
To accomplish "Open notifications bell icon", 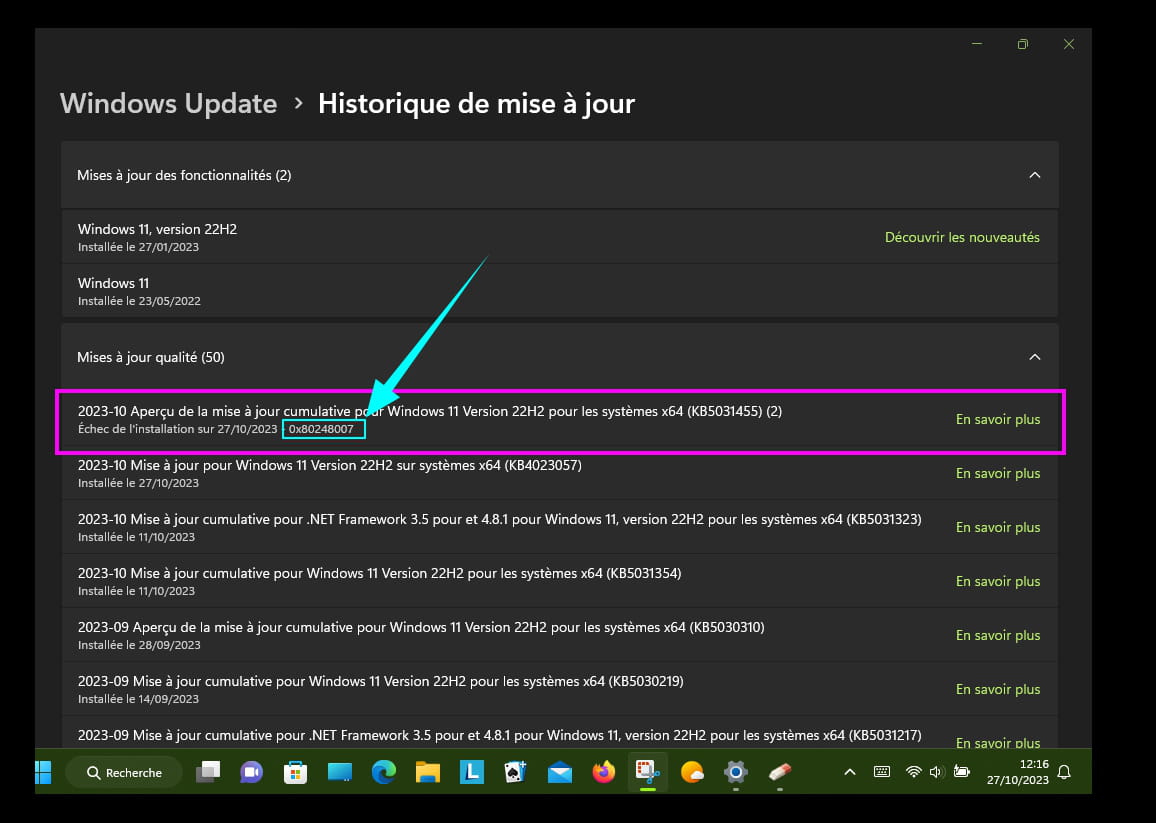I will click(x=1064, y=772).
